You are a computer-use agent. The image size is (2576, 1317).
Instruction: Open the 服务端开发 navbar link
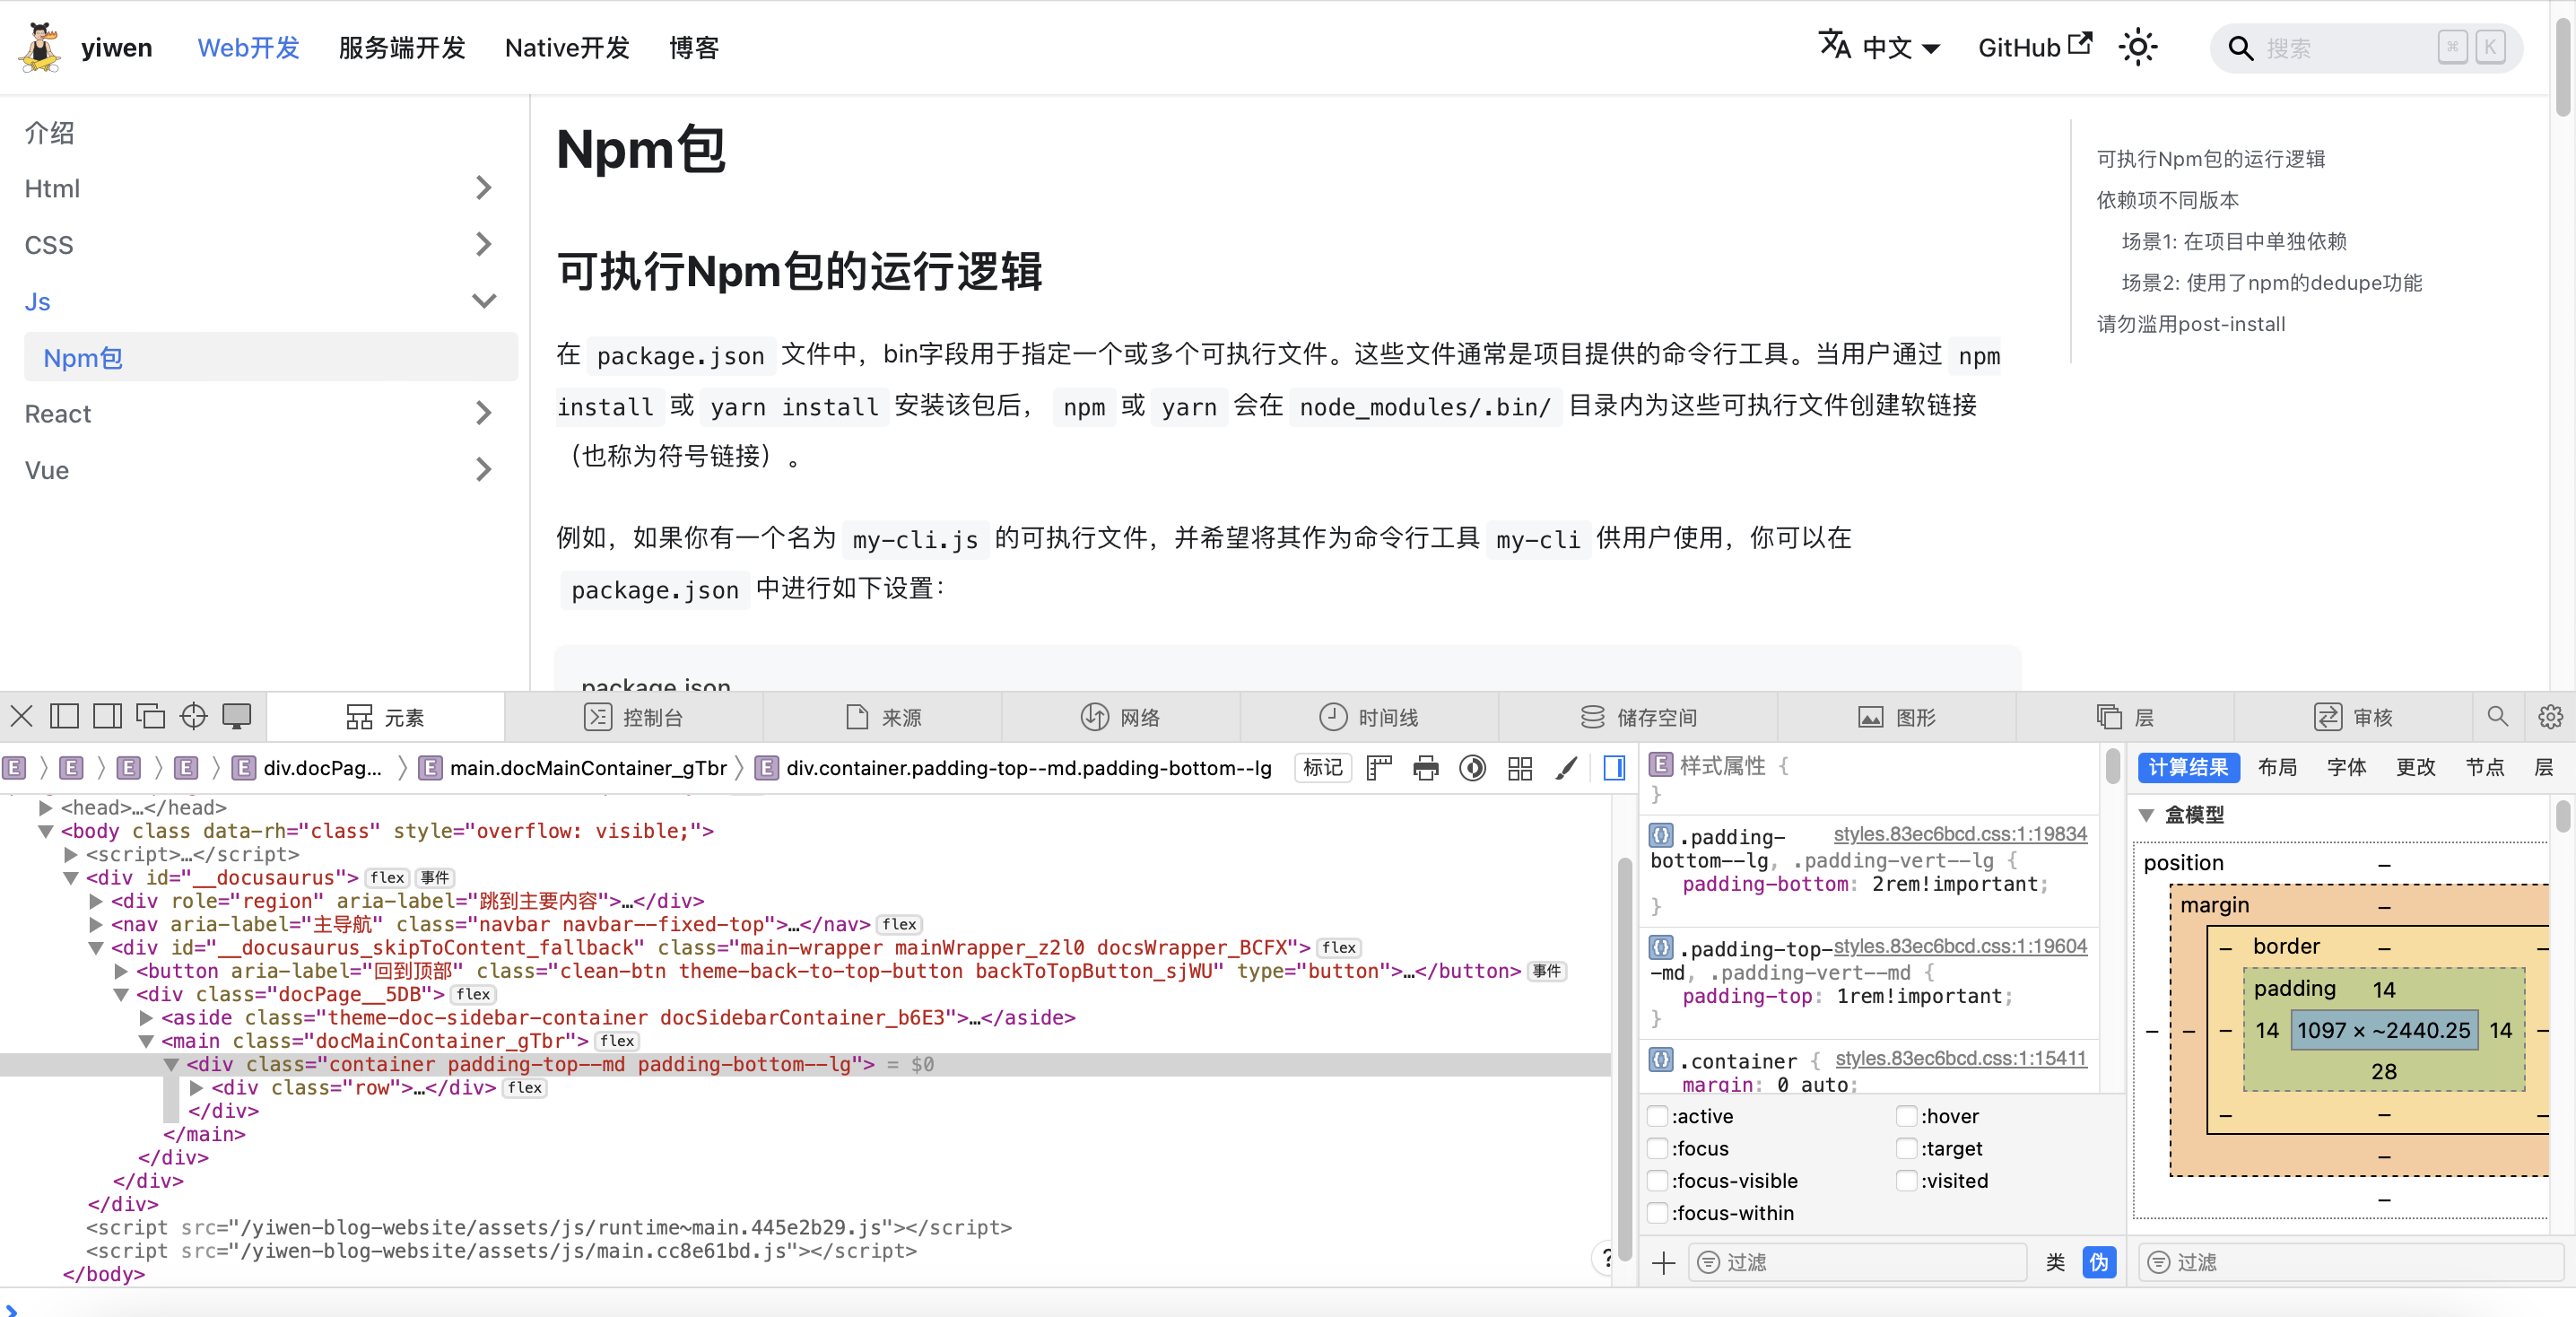[x=402, y=47]
